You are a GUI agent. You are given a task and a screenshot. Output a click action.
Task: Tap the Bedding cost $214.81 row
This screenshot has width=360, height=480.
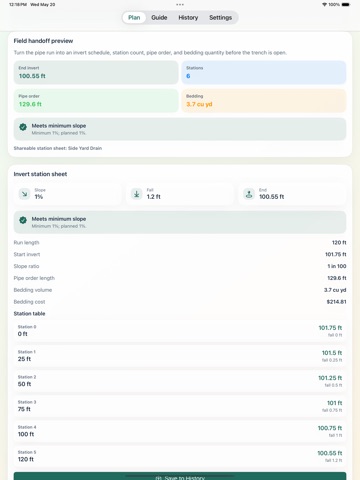(180, 302)
